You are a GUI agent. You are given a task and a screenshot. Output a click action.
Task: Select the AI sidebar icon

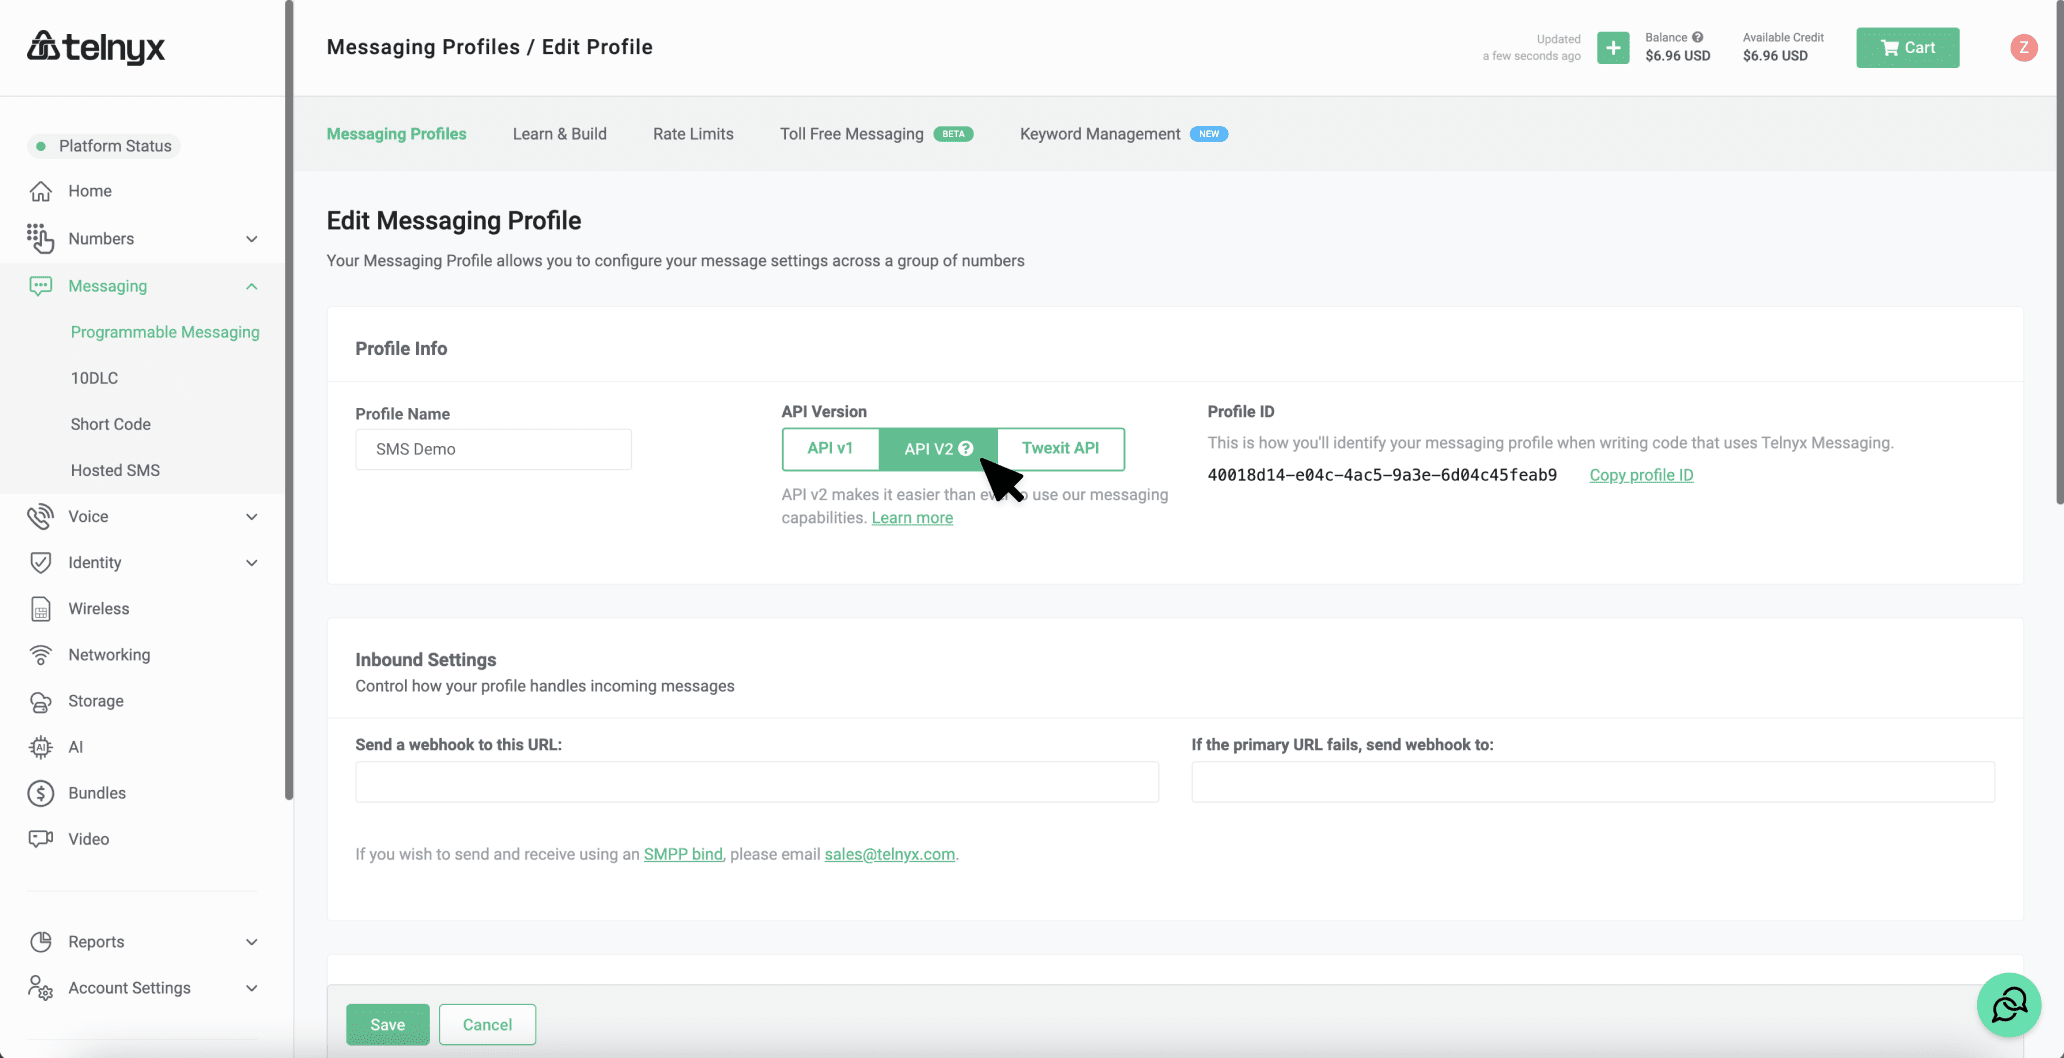(x=40, y=746)
